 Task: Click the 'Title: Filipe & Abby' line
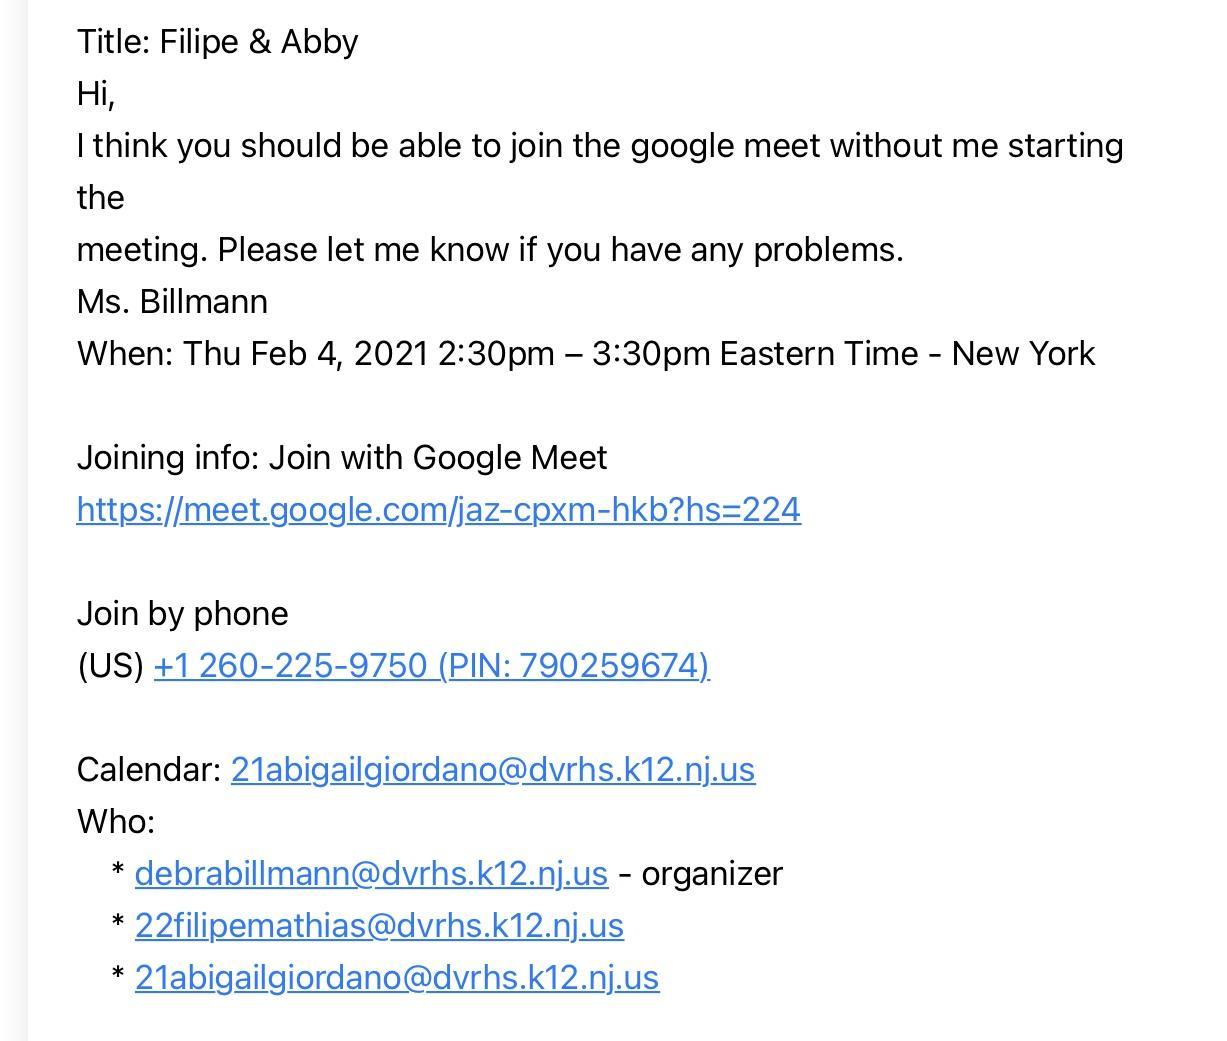pyautogui.click(x=217, y=42)
